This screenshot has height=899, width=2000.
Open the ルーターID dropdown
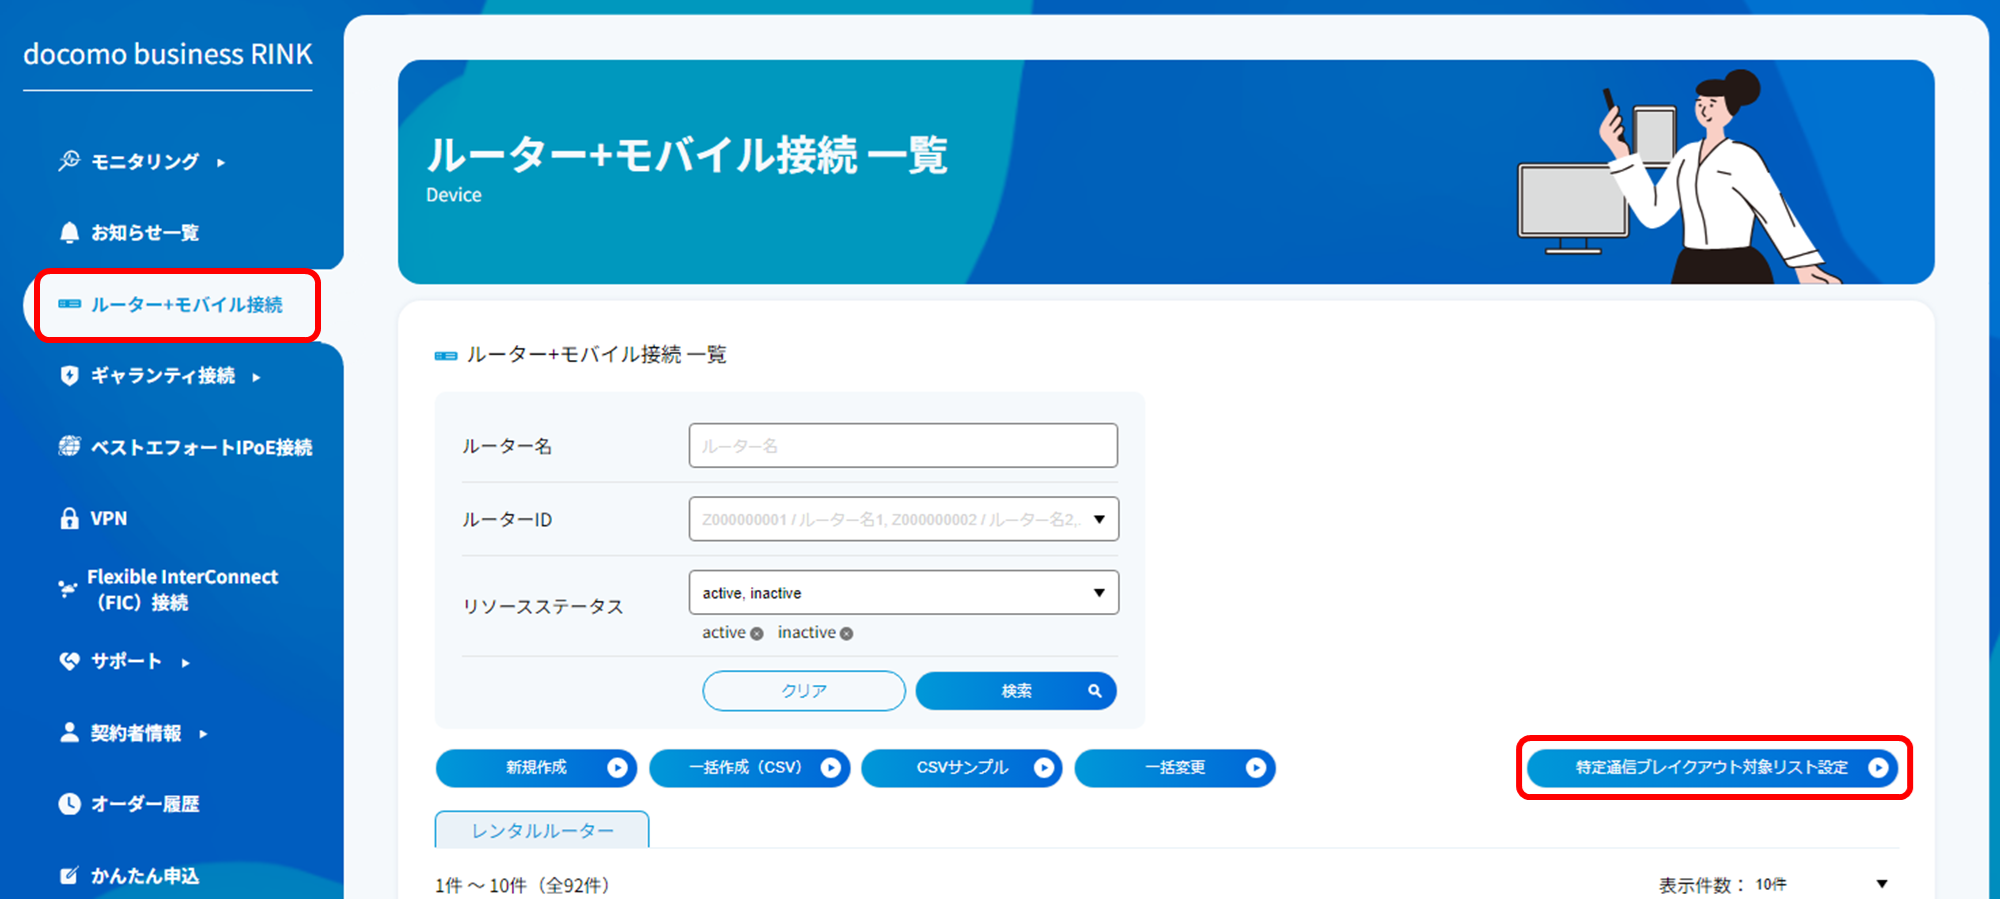[x=903, y=519]
